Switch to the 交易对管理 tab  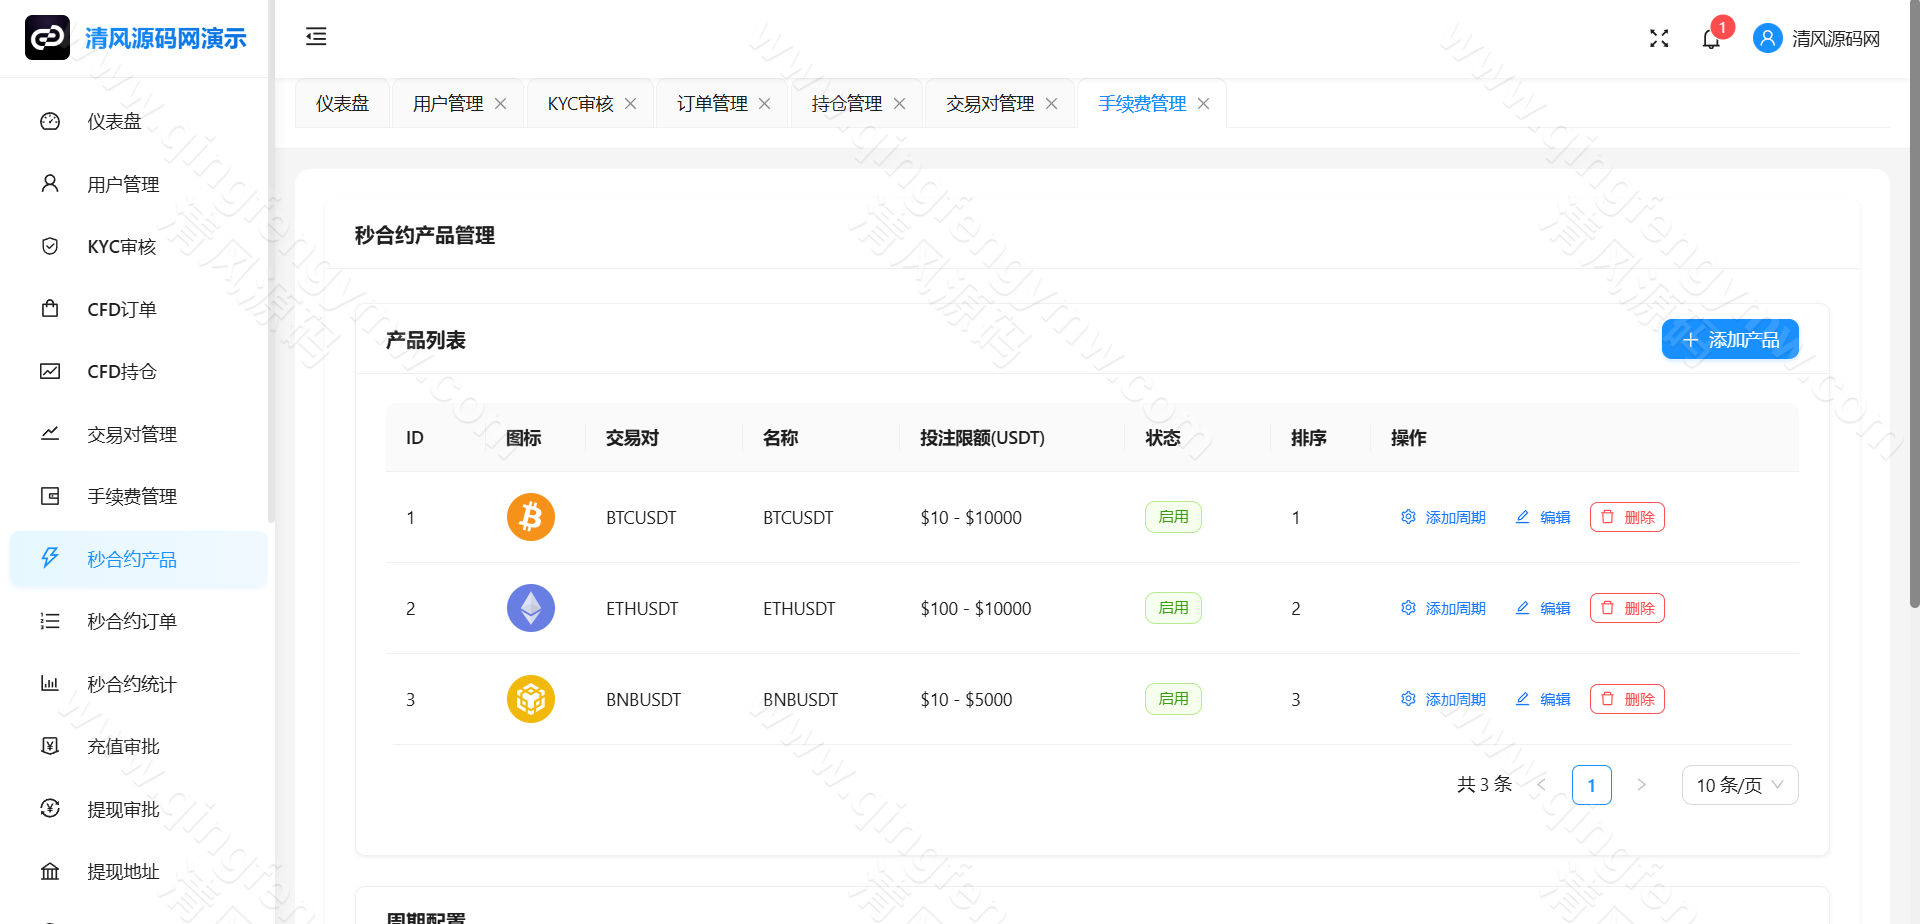pyautogui.click(x=991, y=103)
